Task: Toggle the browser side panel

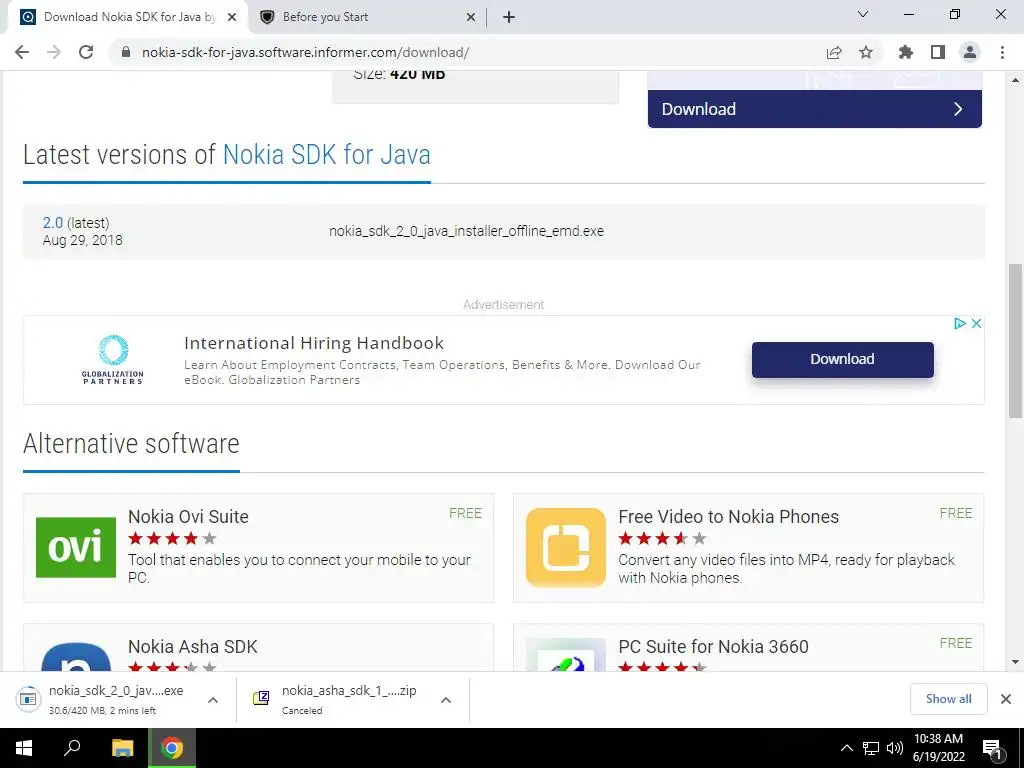Action: (938, 52)
